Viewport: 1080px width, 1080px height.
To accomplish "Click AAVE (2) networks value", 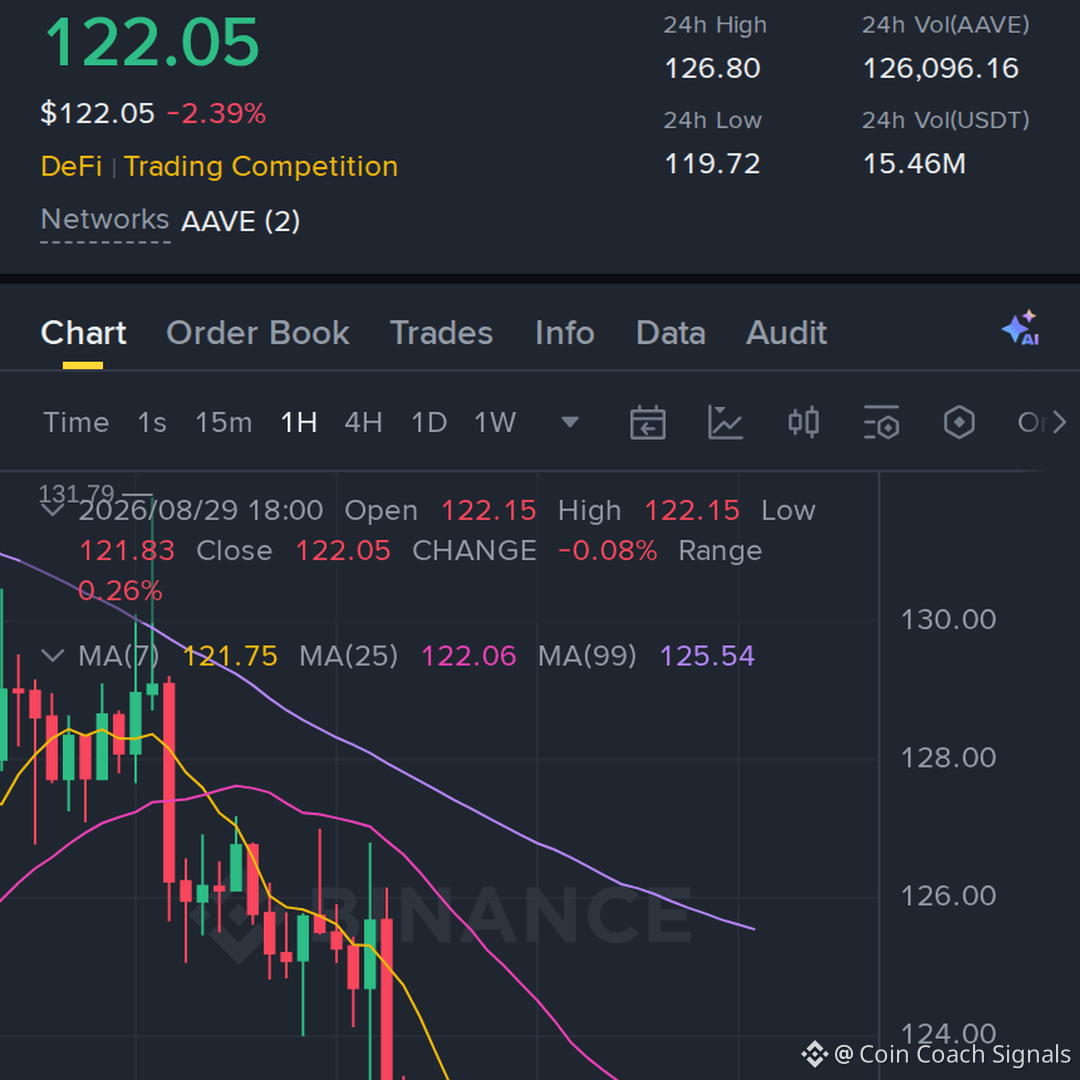I will pos(240,221).
